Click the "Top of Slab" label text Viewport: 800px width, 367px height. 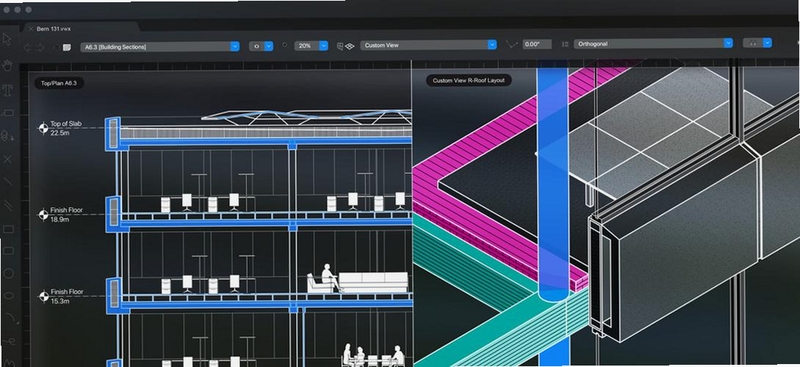tap(66, 124)
